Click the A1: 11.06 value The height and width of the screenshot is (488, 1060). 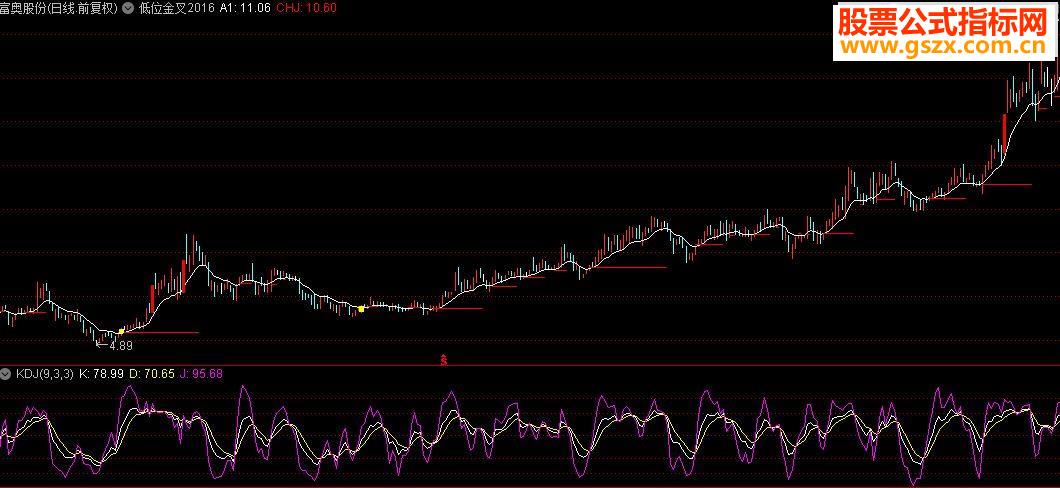coord(245,8)
